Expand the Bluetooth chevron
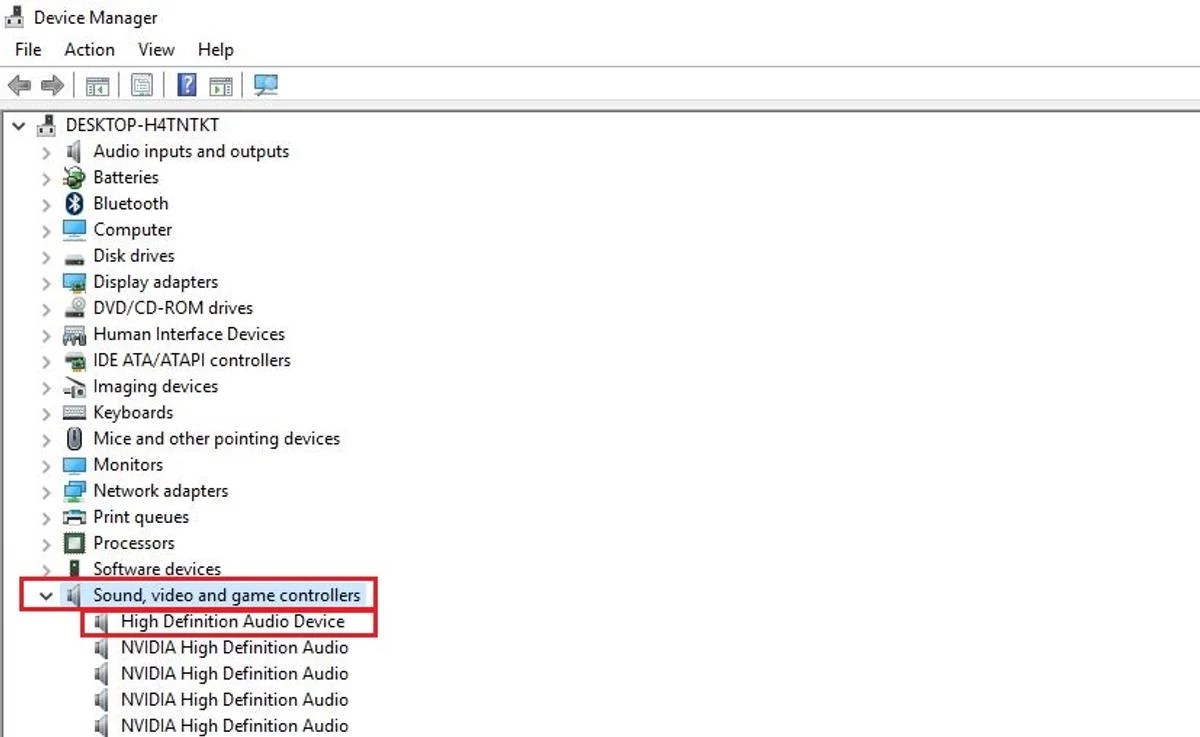 point(46,204)
